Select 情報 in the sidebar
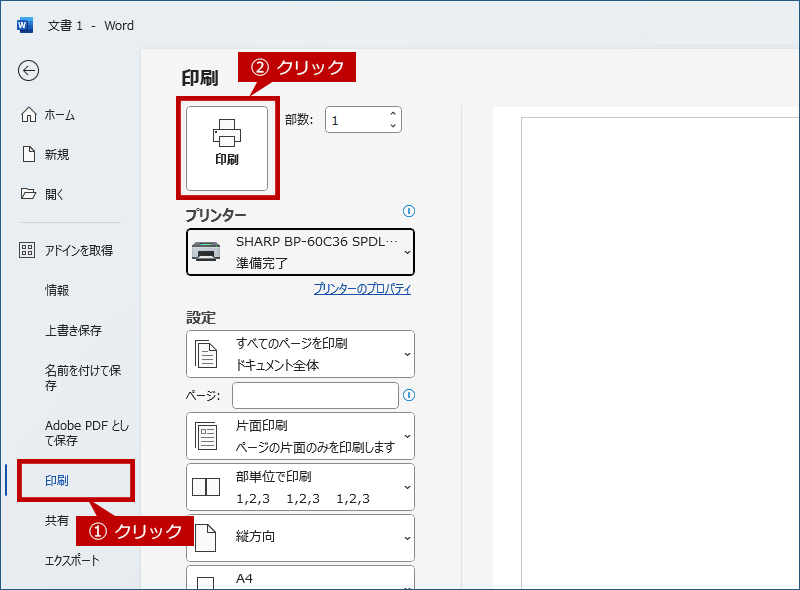This screenshot has width=800, height=590. tap(57, 290)
